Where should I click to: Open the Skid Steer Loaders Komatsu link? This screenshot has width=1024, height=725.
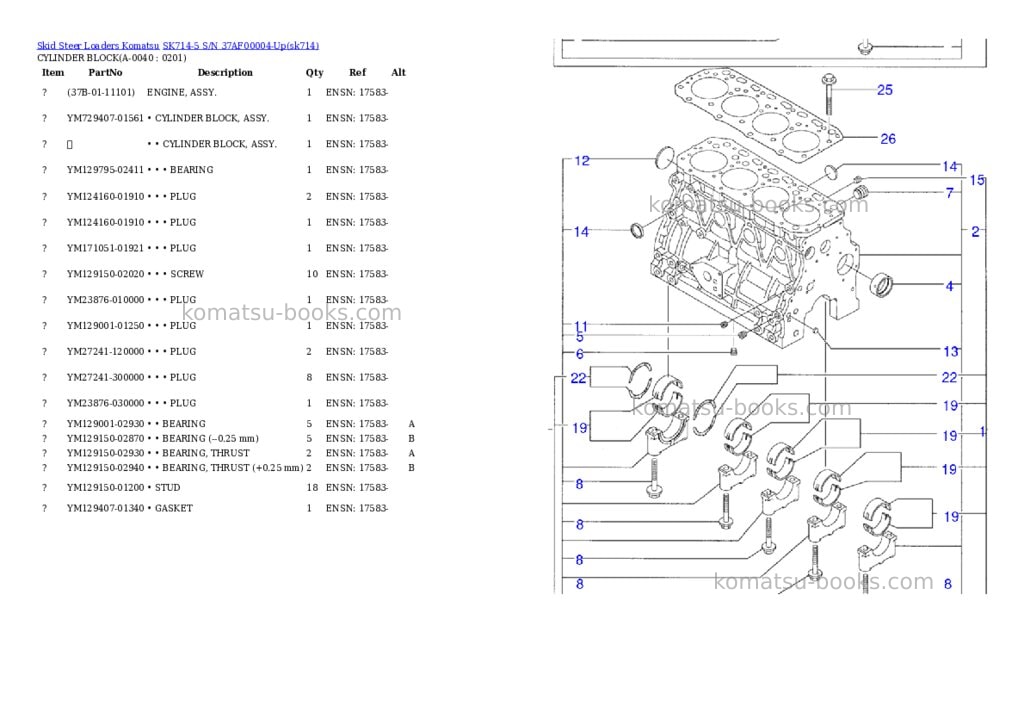click(98, 46)
